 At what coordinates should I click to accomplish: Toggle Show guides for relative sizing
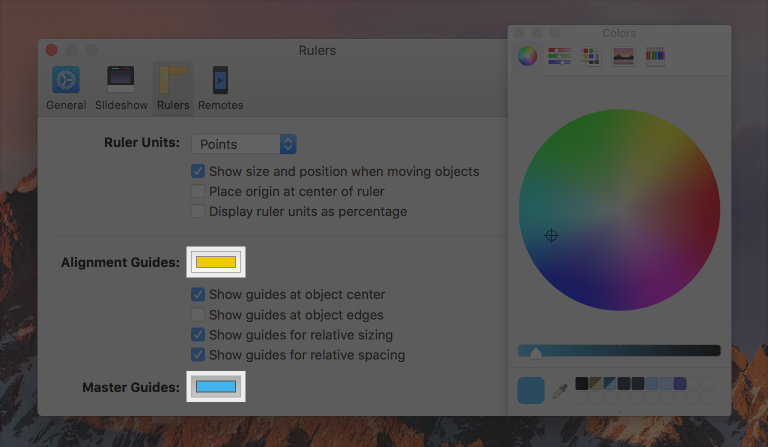pyautogui.click(x=198, y=335)
